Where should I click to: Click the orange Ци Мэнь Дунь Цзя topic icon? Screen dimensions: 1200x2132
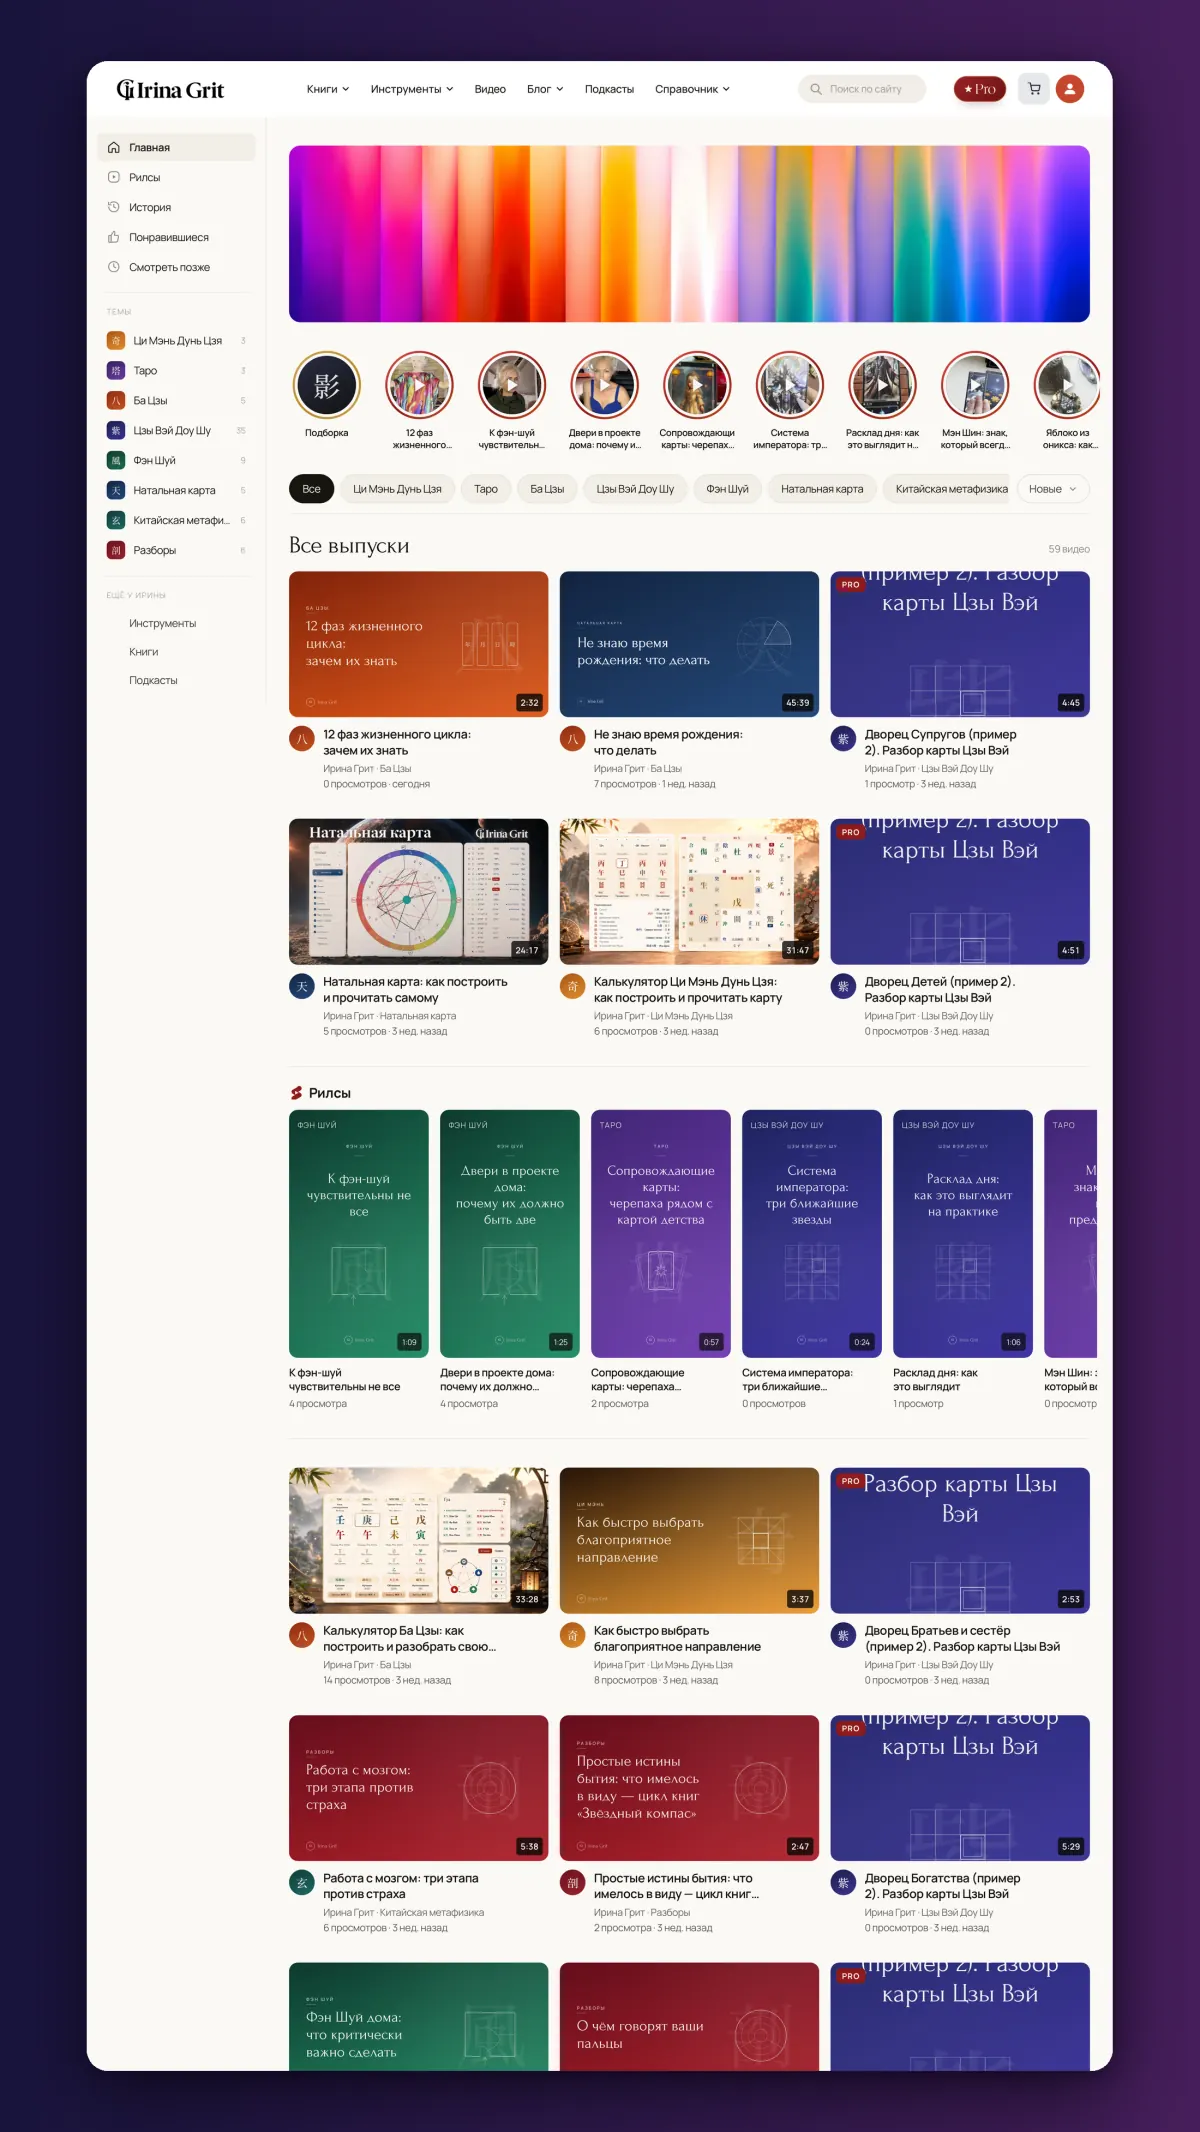[116, 341]
